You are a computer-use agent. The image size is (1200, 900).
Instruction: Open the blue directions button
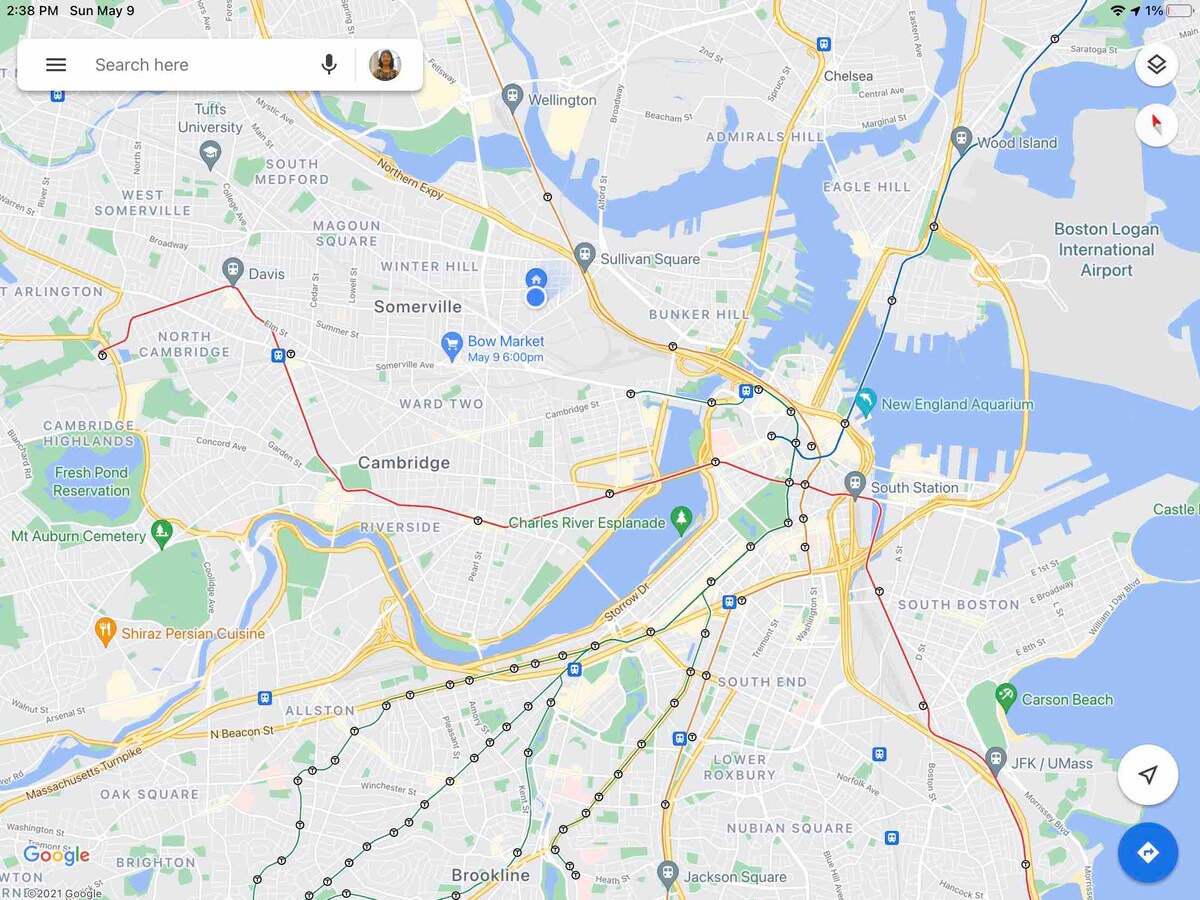tap(1148, 852)
